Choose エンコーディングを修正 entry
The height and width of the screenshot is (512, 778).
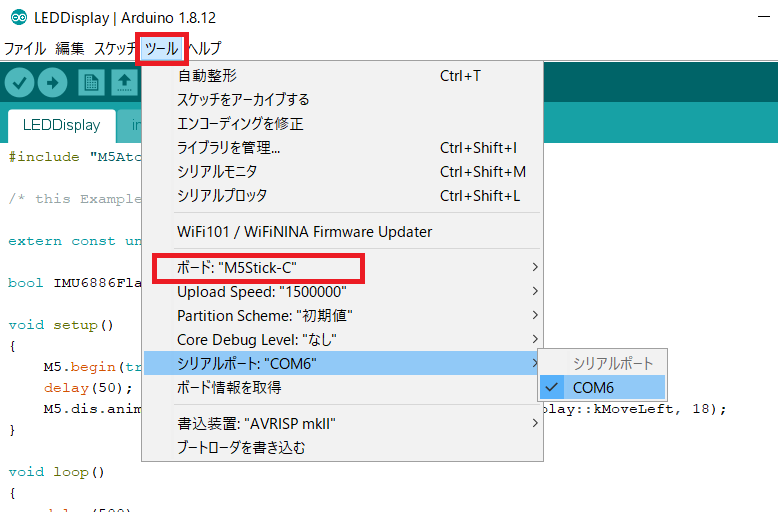342,124
